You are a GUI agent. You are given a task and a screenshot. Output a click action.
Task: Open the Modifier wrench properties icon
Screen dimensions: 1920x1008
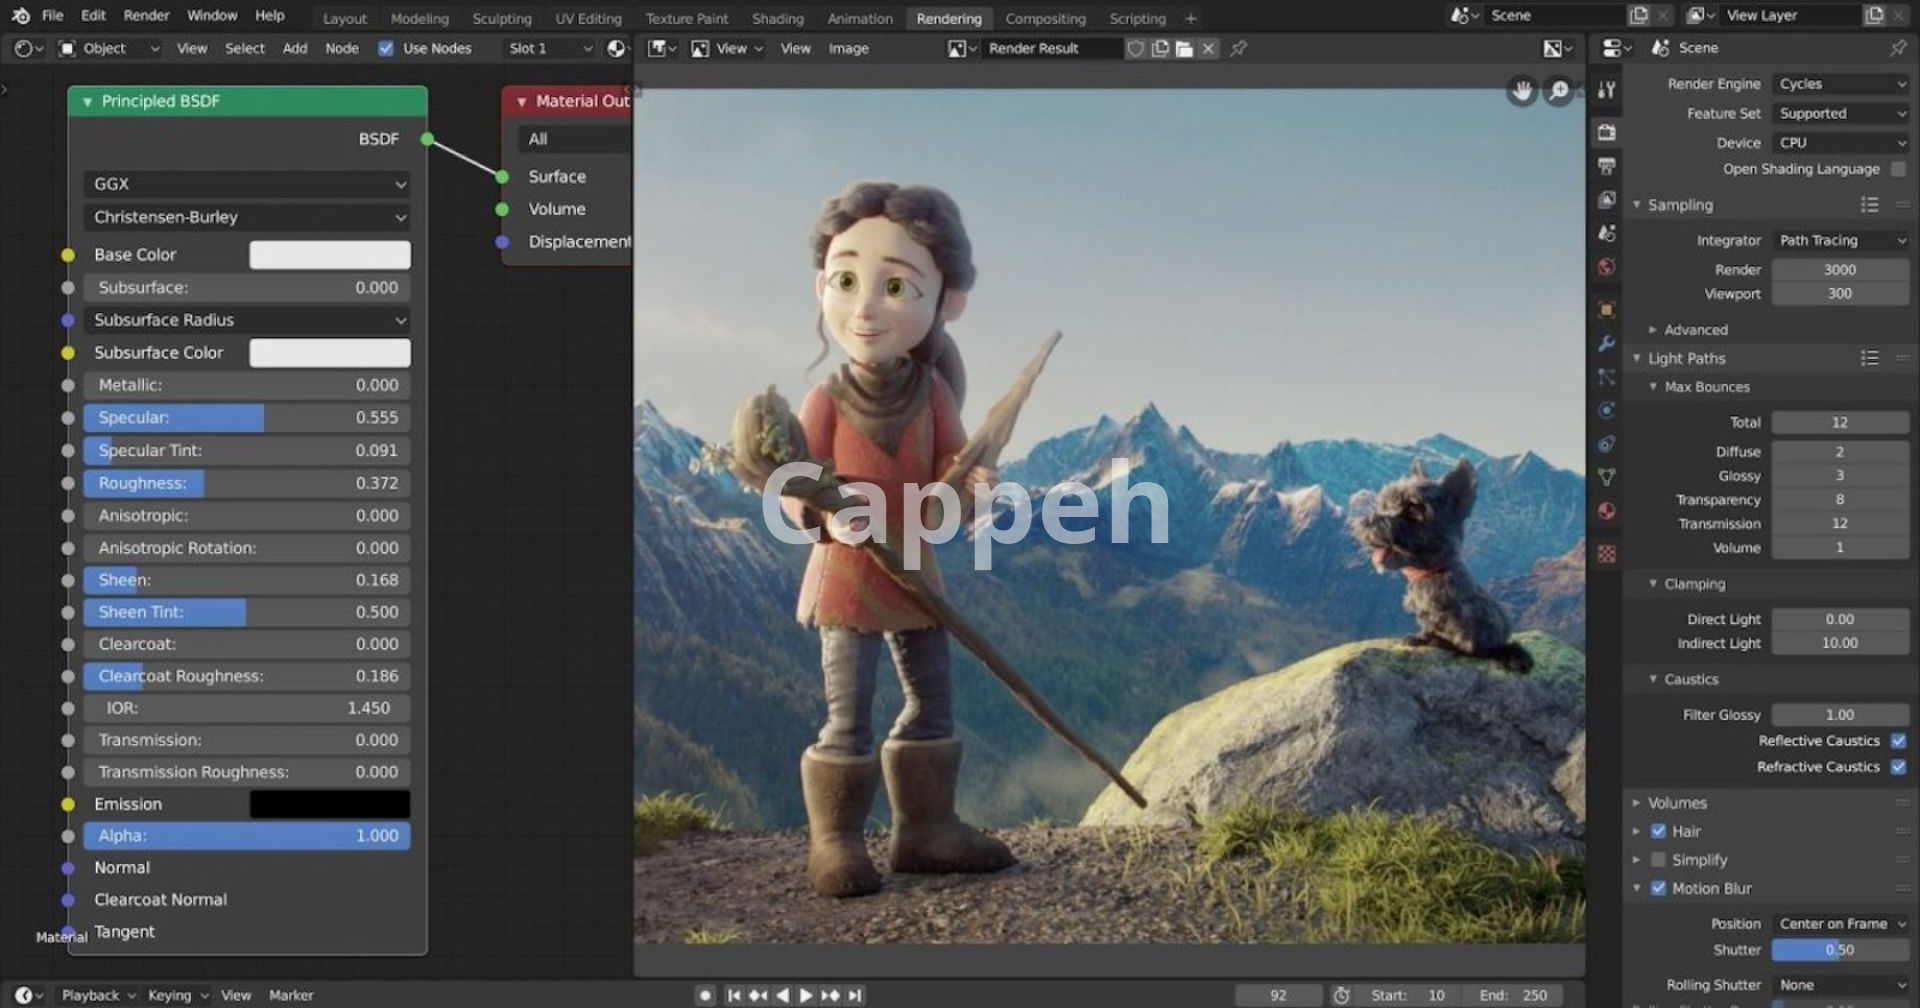pyautogui.click(x=1607, y=343)
